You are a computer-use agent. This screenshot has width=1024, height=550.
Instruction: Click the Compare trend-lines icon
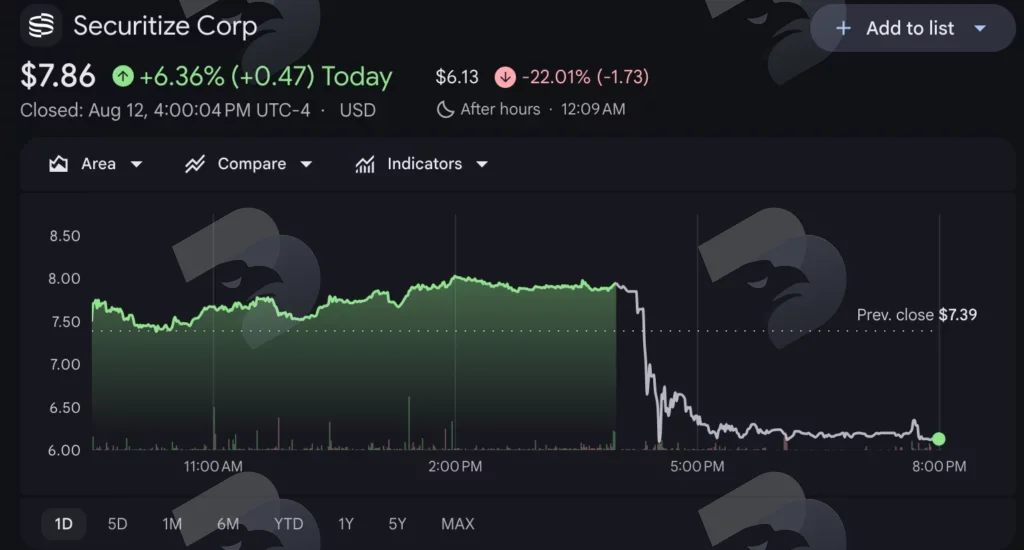195,164
